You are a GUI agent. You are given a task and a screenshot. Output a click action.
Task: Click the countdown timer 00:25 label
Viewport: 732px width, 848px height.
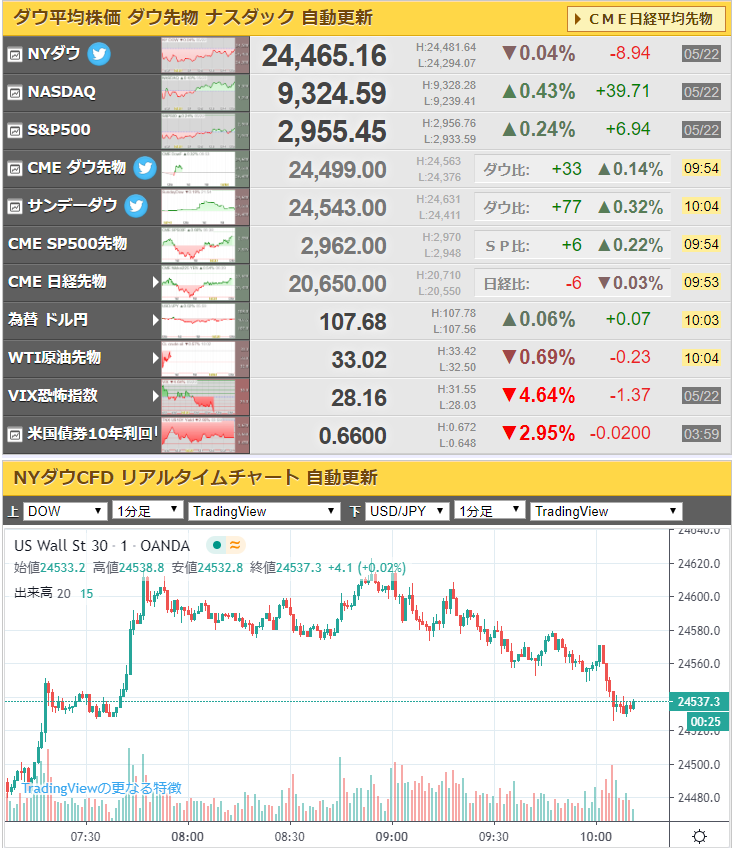[x=706, y=721]
